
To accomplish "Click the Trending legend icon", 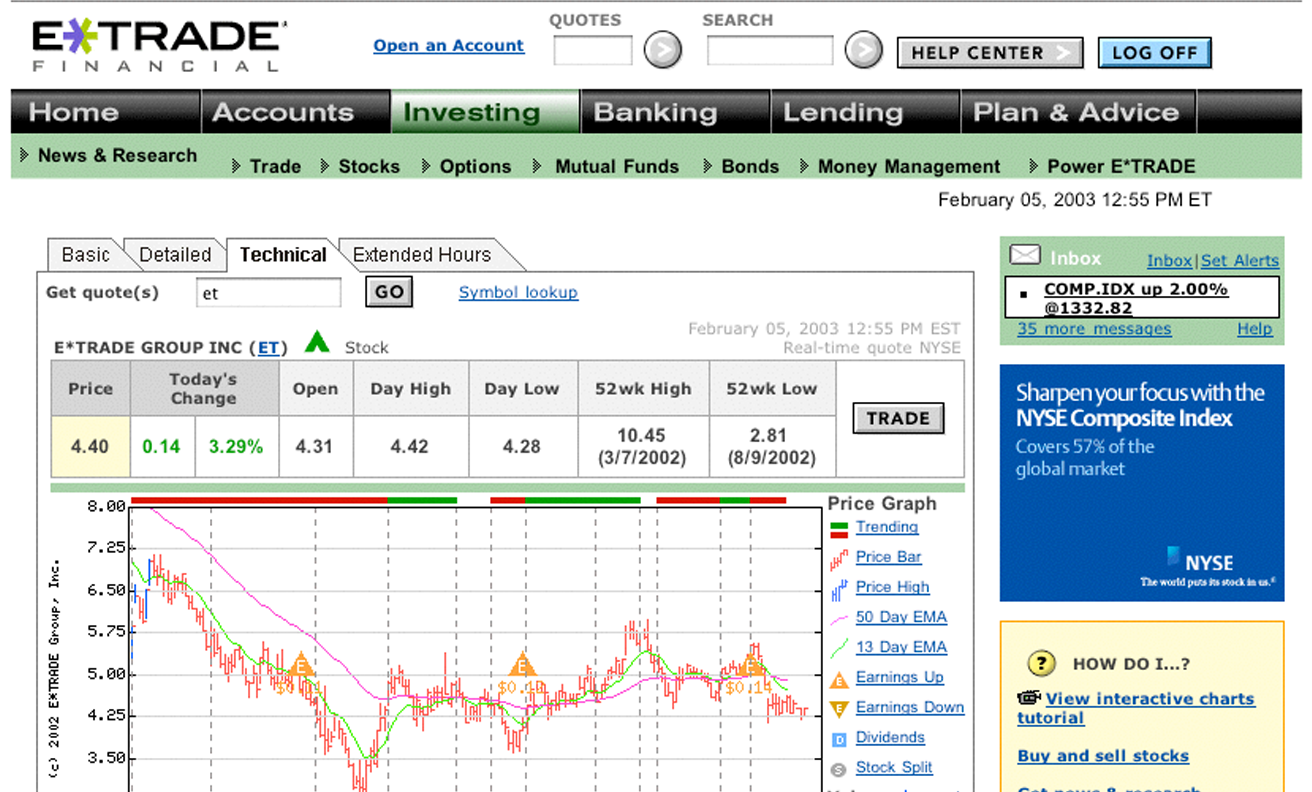I will point(839,529).
